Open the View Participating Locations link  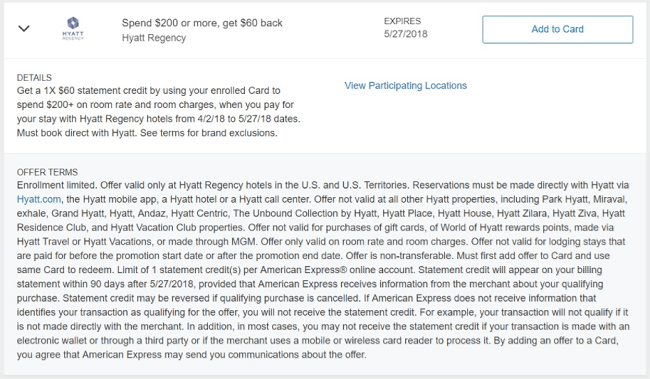[405, 85]
